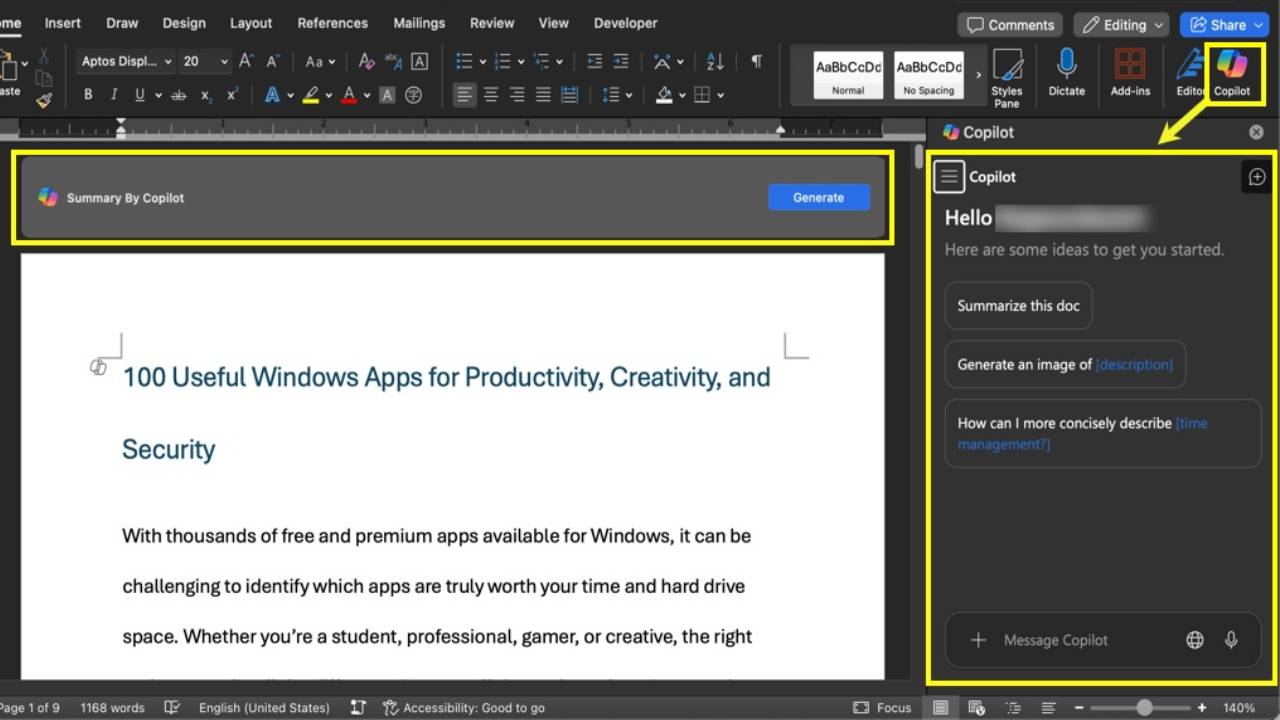
Task: Enable Focus mode
Action: (x=882, y=707)
